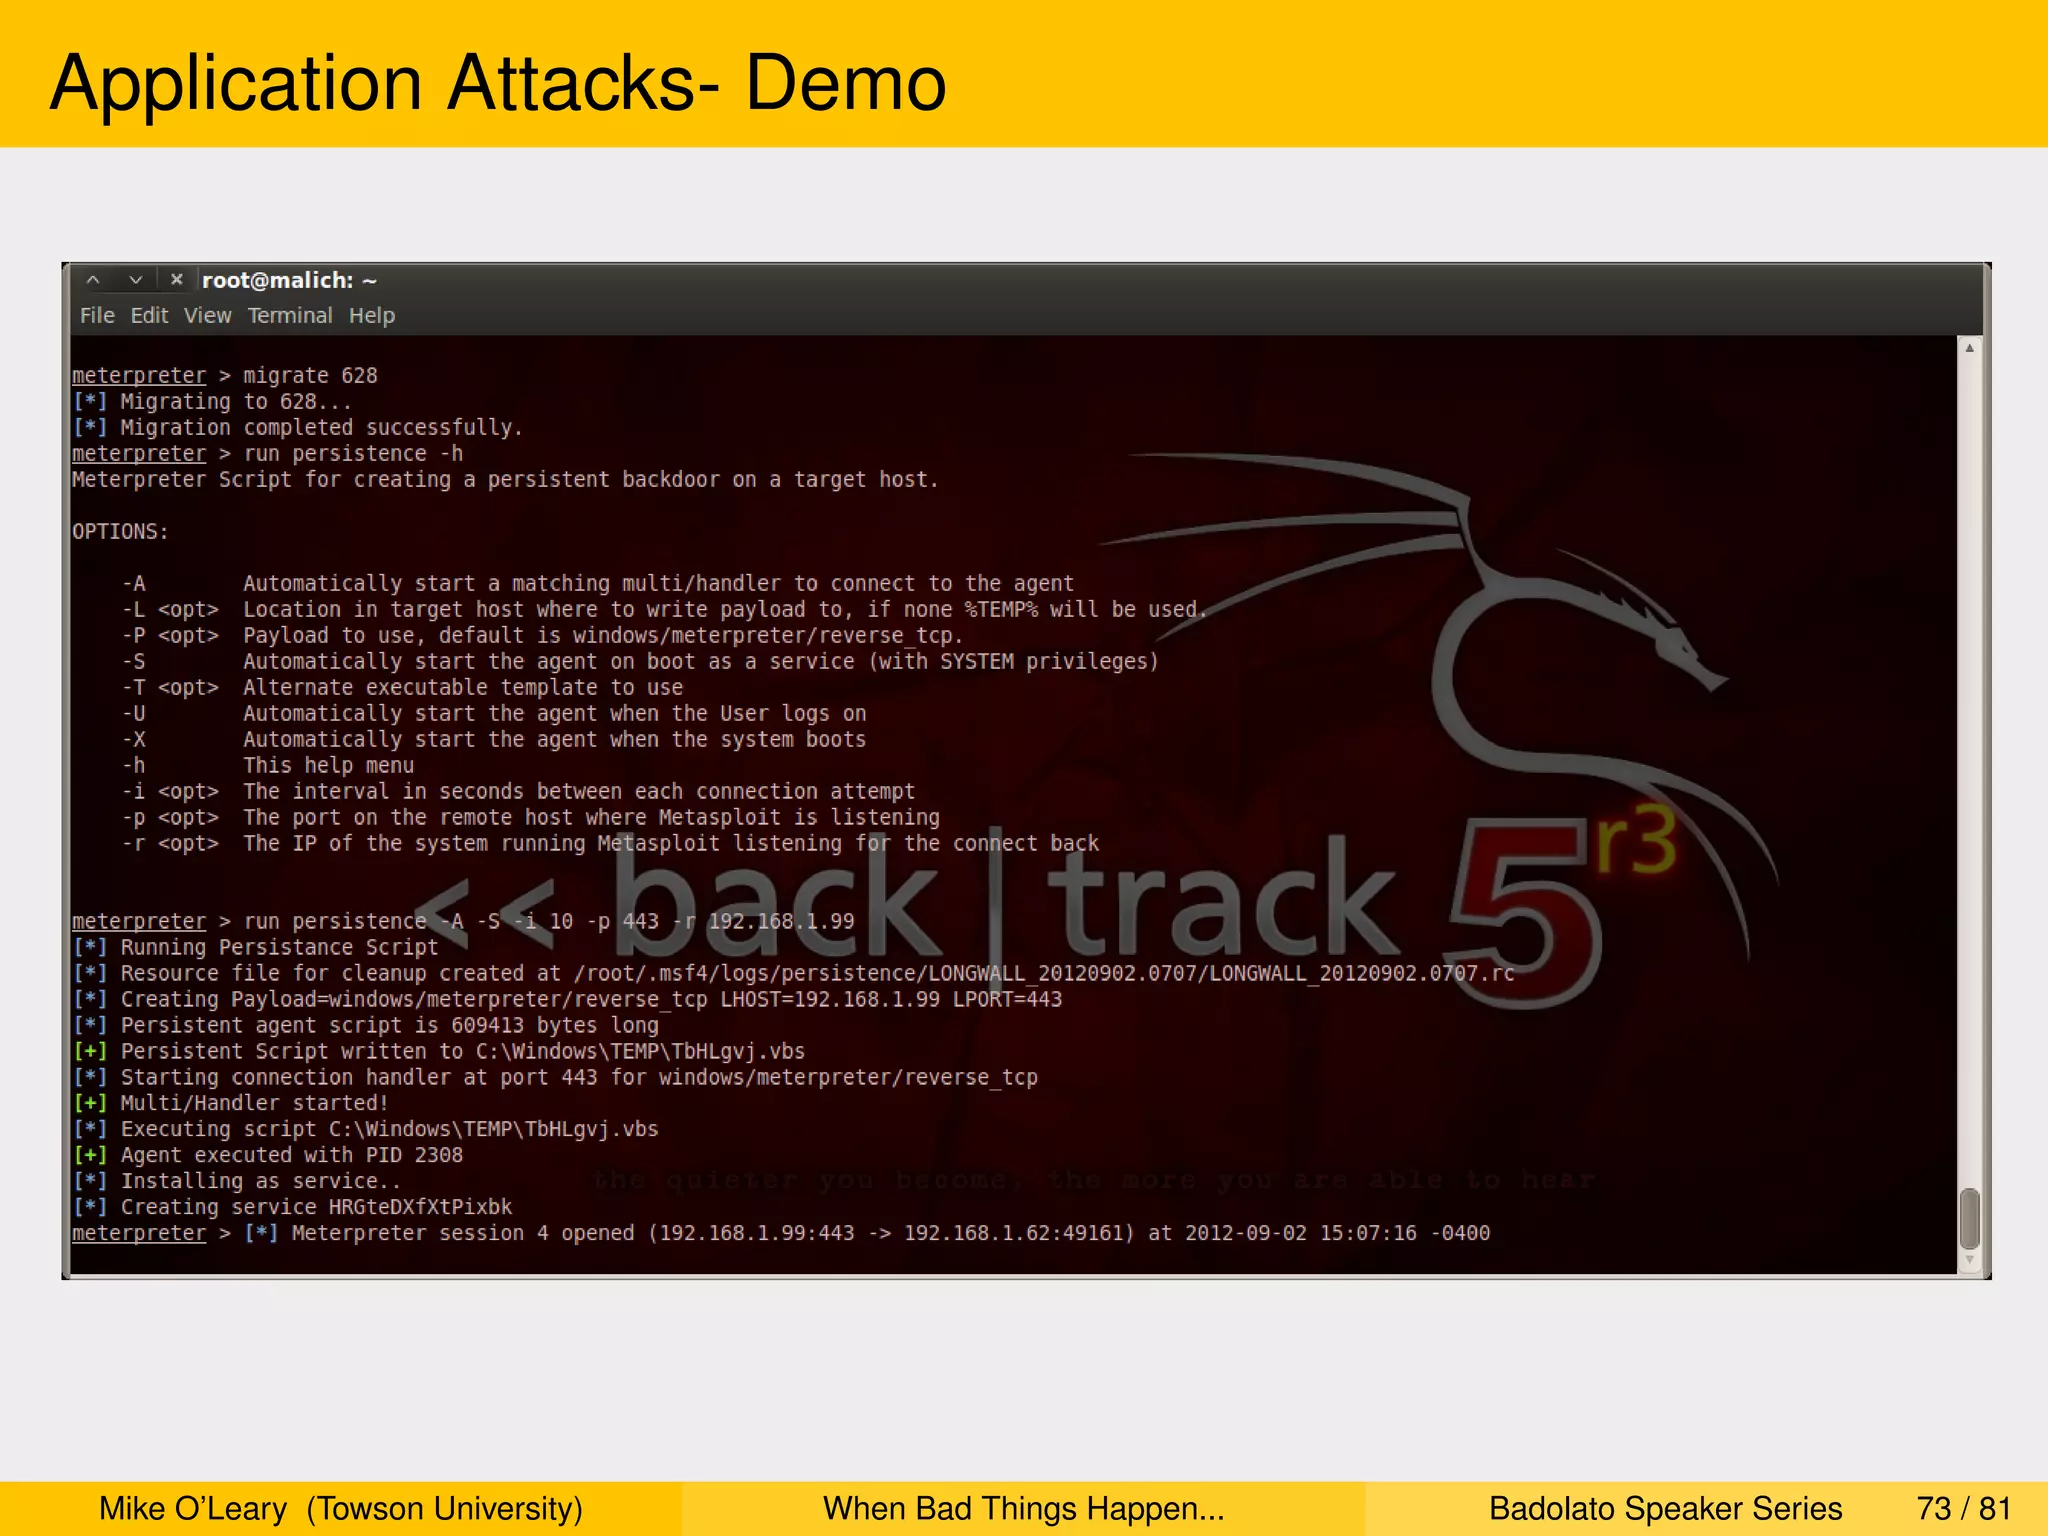Click the down-caret window button in title bar
The height and width of the screenshot is (1536, 2048).
coord(135,280)
